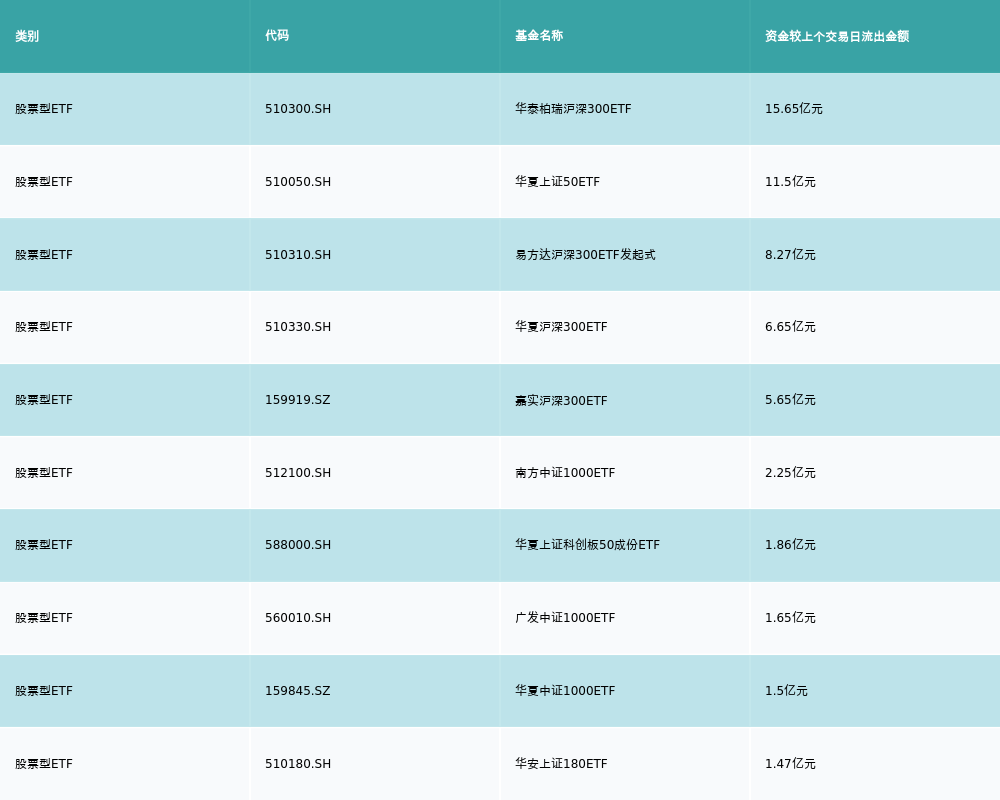Select fund name 华夏上证50ETF
Viewport: 1000px width, 800px height.
(x=557, y=182)
